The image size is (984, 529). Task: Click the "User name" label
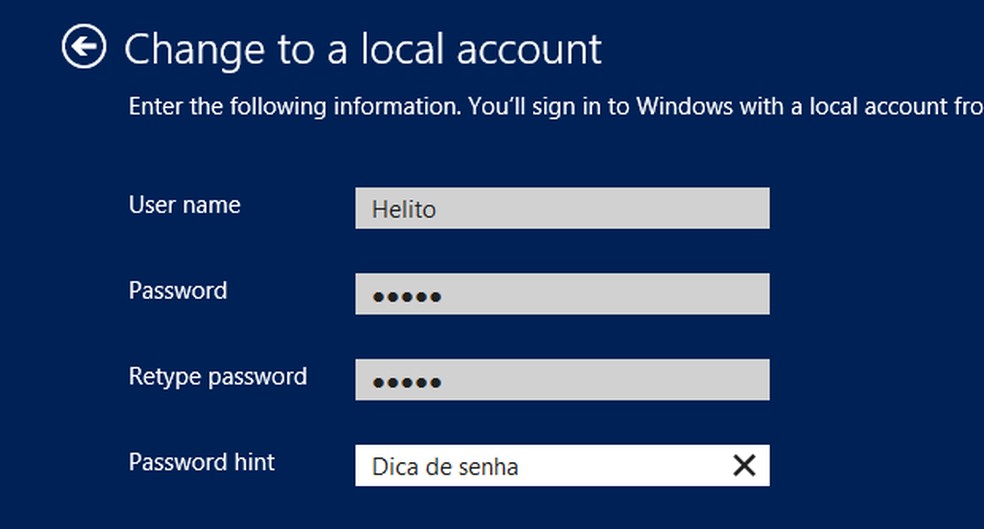pyautogui.click(x=185, y=205)
